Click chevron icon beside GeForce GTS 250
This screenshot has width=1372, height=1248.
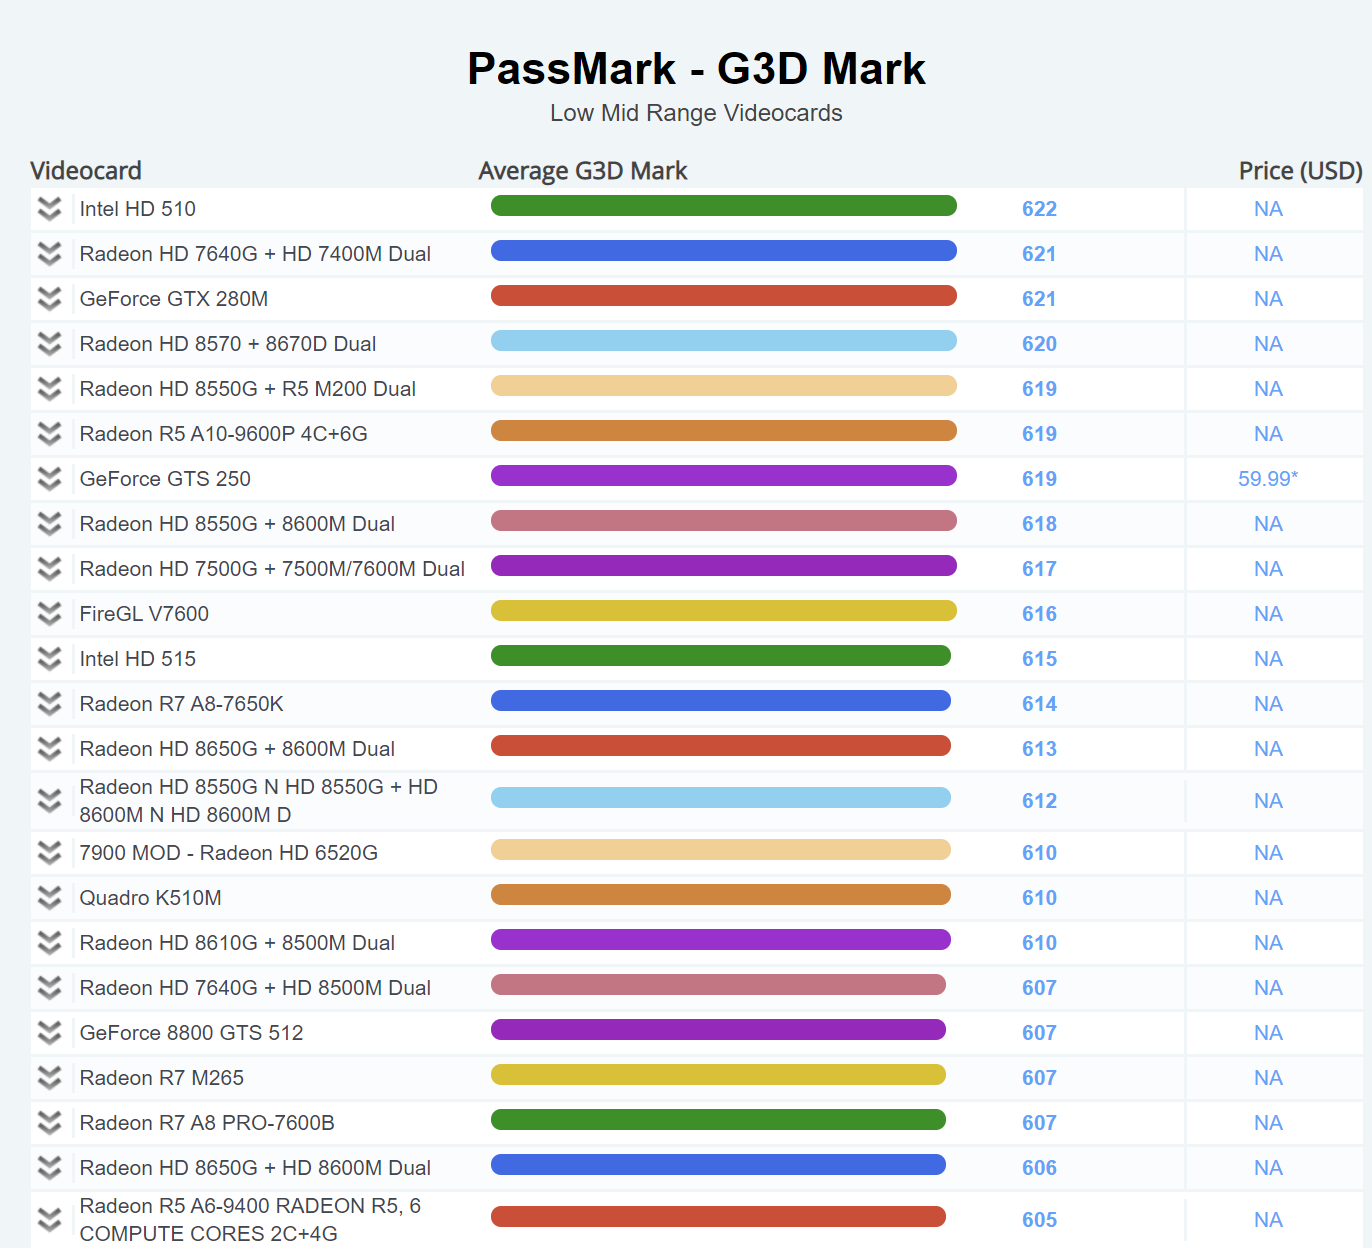pyautogui.click(x=49, y=479)
